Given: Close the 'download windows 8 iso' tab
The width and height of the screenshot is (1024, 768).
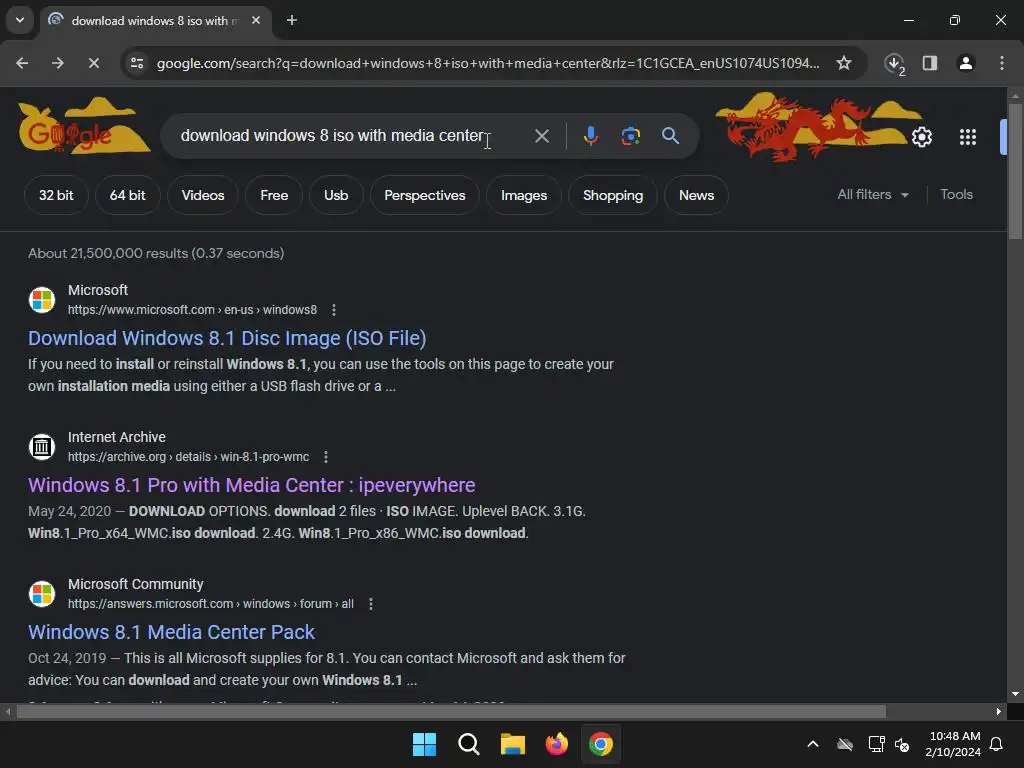Looking at the screenshot, I should pyautogui.click(x=256, y=20).
